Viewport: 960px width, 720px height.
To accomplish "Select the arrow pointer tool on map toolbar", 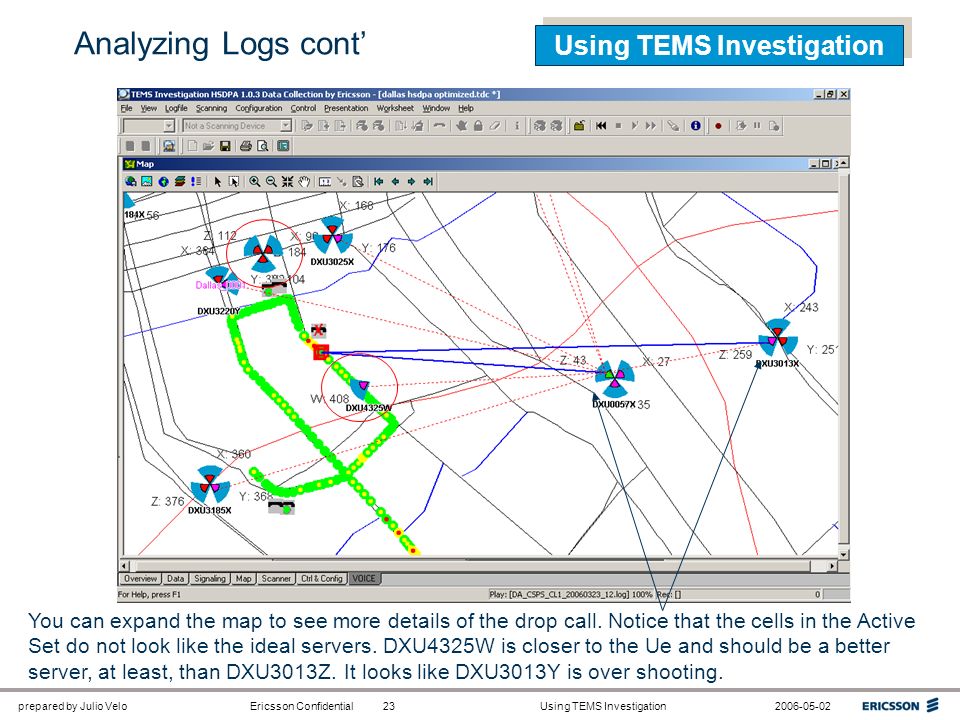I will pos(217,182).
